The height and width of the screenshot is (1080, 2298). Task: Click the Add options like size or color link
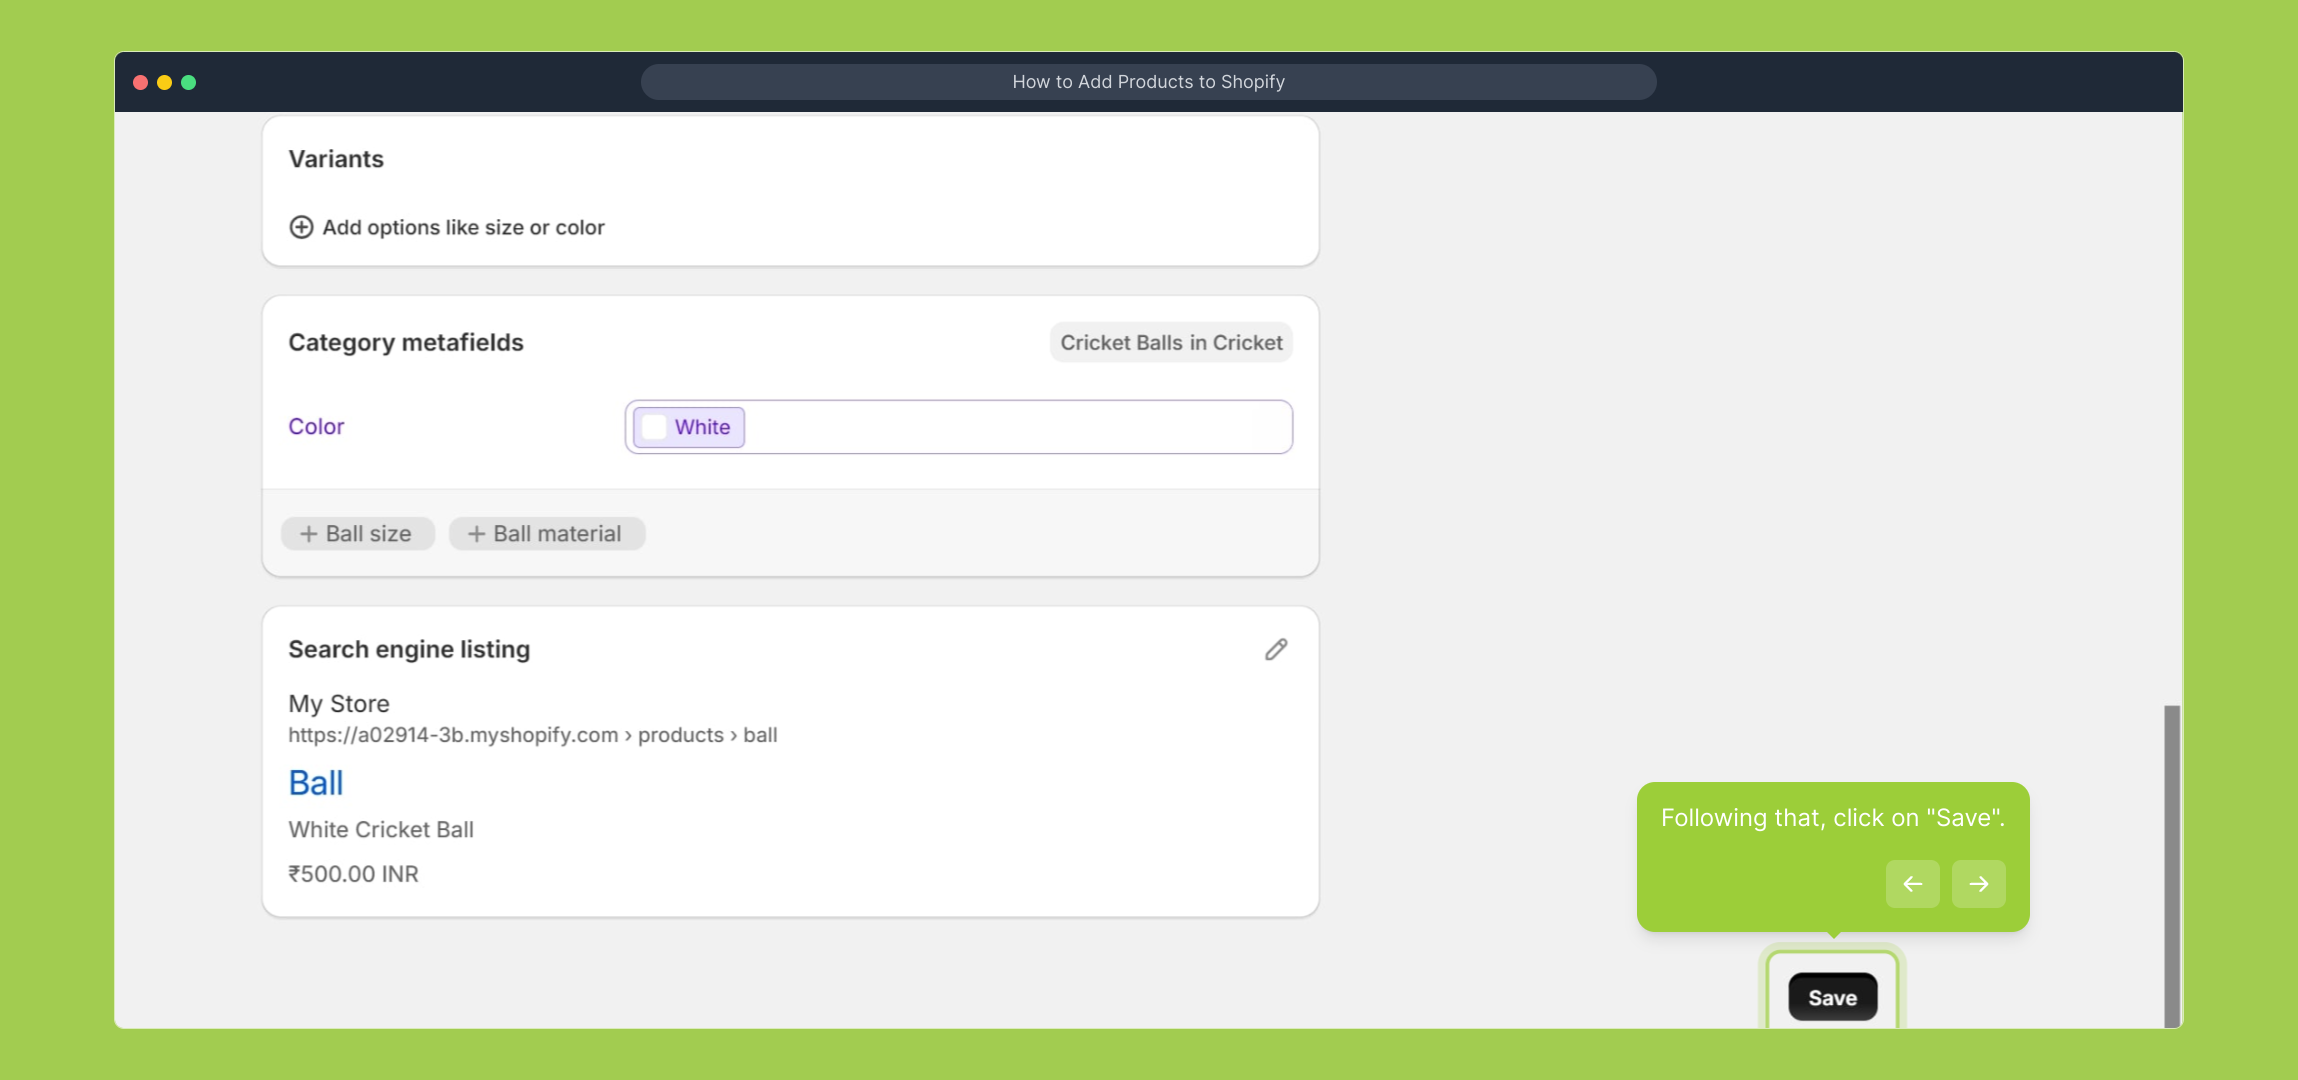(463, 227)
